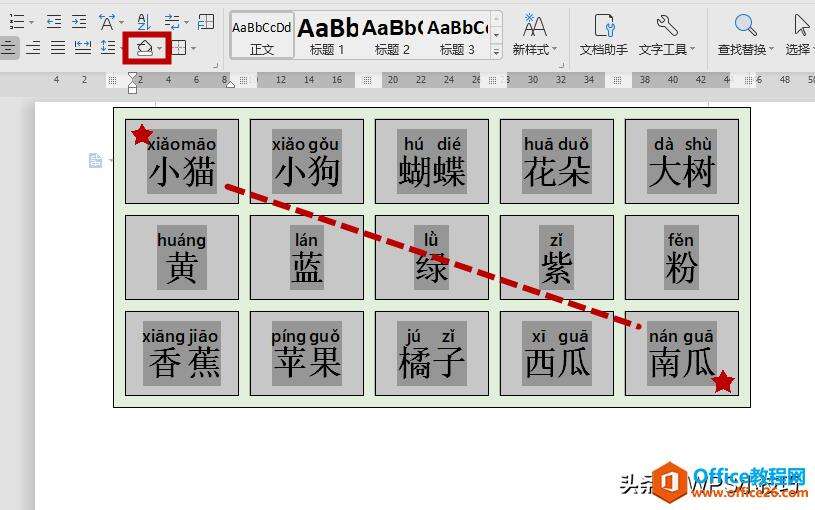Viewport: 815px width, 510px height.
Task: Open the Chinese layout (A with arrows) tool
Action: (107, 22)
